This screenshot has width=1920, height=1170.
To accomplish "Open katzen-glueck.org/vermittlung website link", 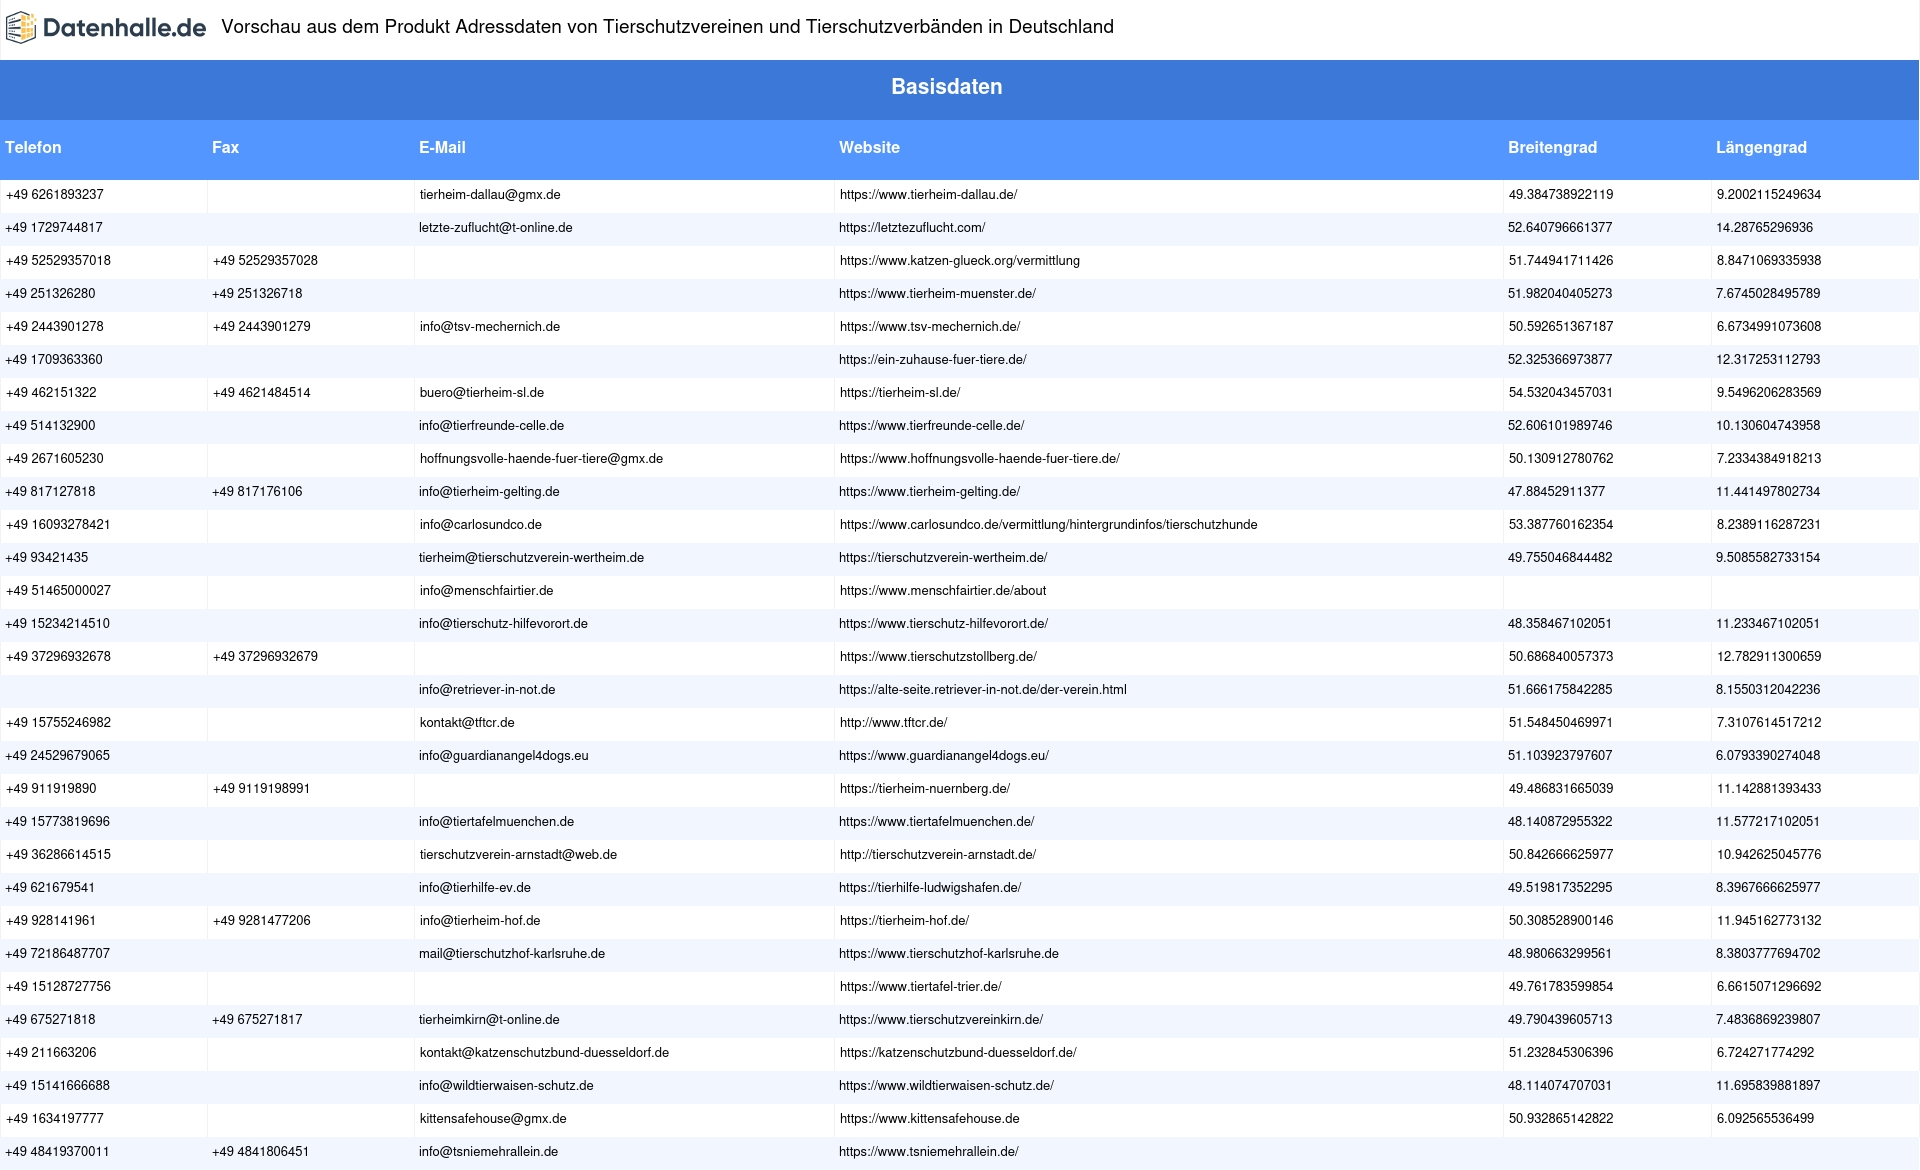I will click(x=960, y=261).
